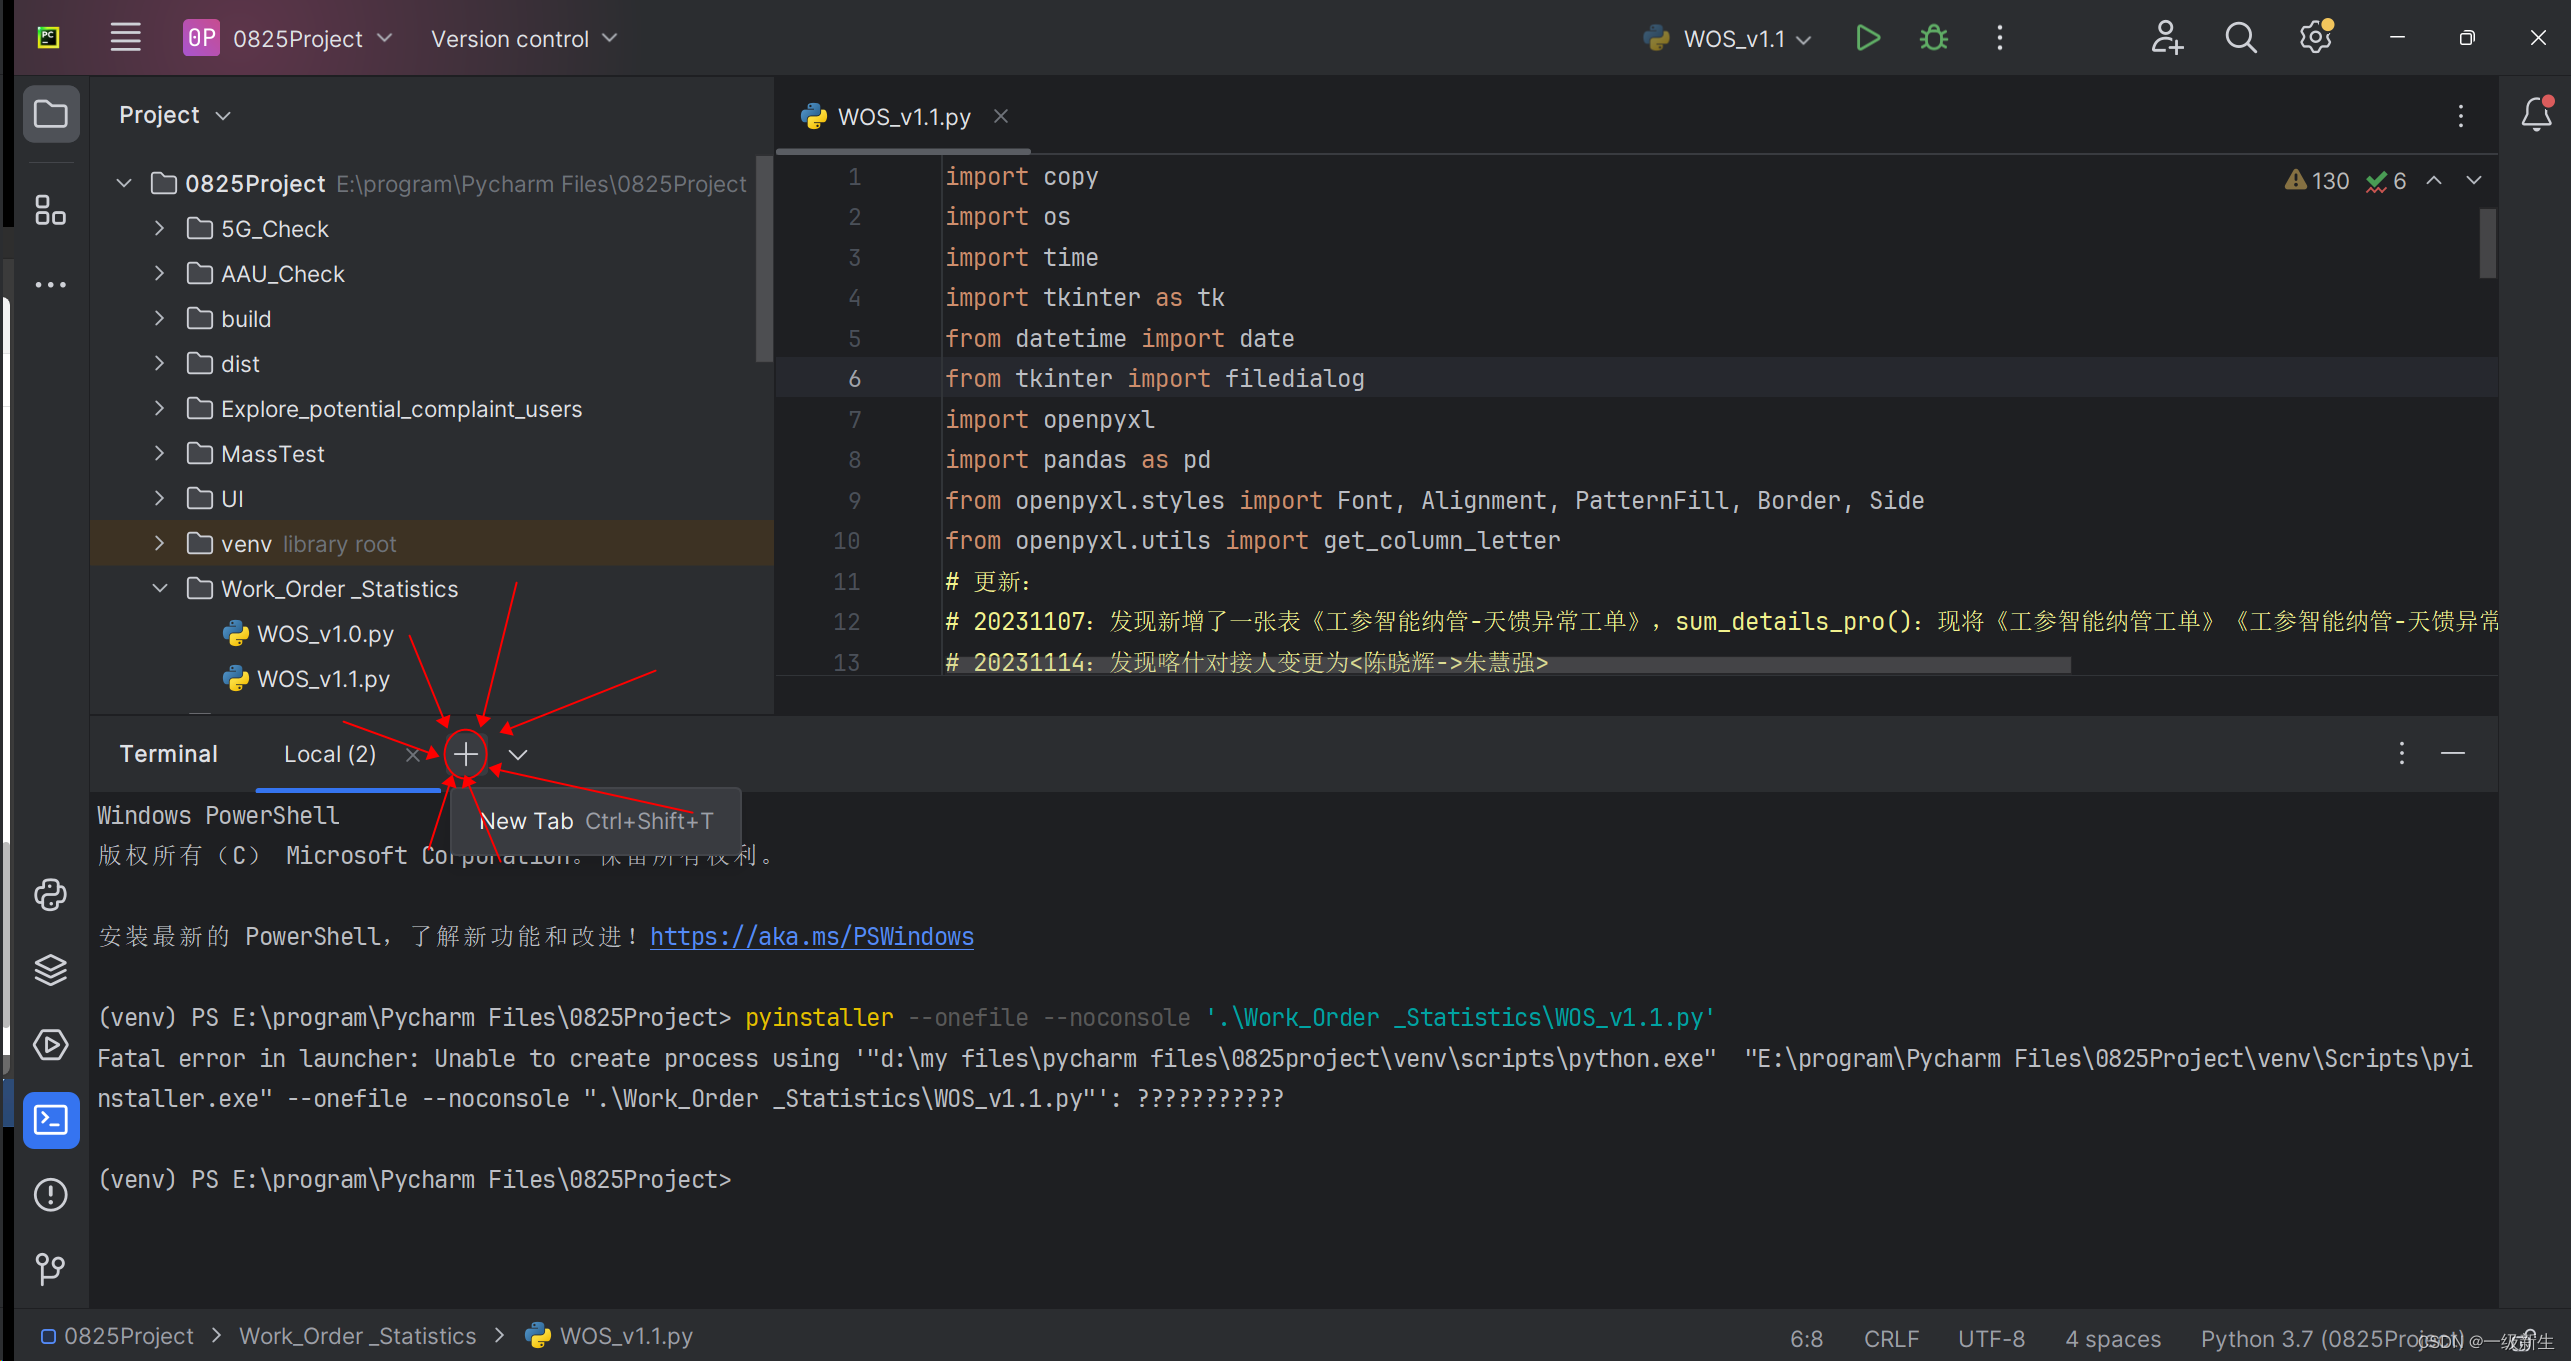Open the Project tool window icon
The height and width of the screenshot is (1361, 2571).
tap(51, 114)
